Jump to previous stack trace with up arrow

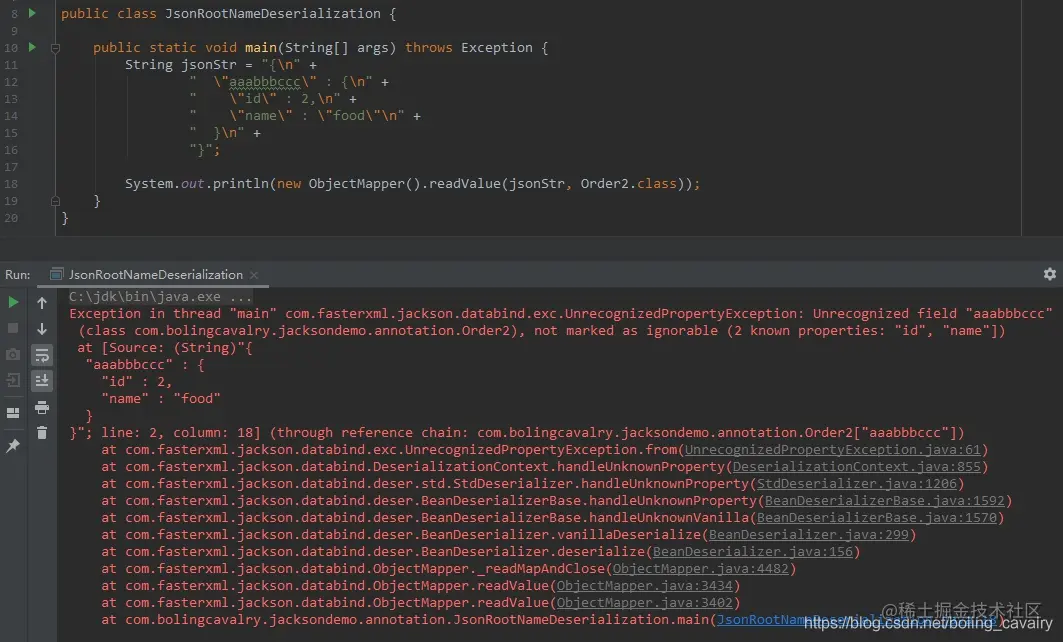click(x=42, y=302)
